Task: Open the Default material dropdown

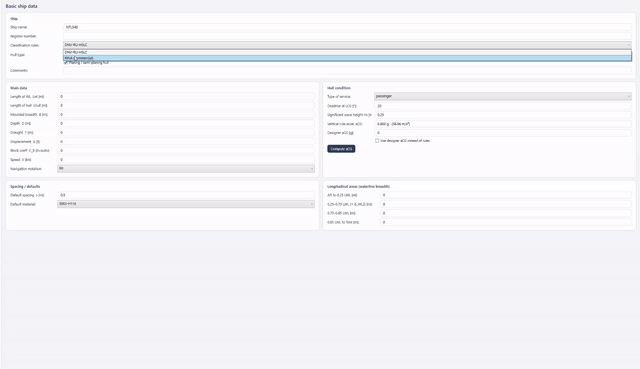Action: click(x=186, y=204)
